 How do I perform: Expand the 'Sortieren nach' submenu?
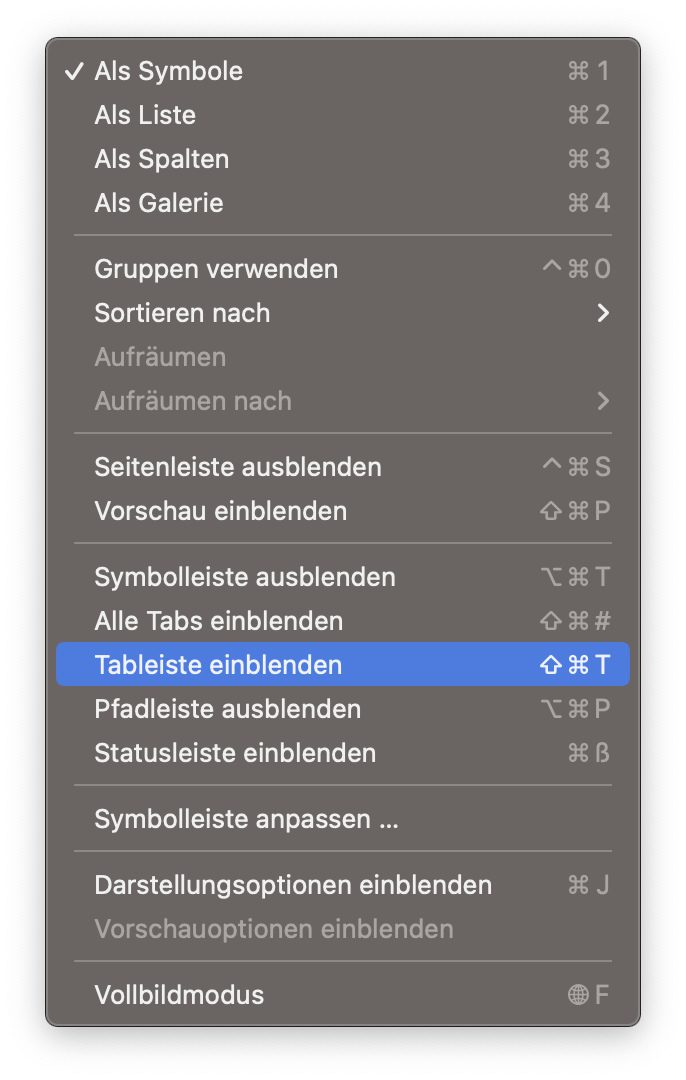[x=182, y=313]
